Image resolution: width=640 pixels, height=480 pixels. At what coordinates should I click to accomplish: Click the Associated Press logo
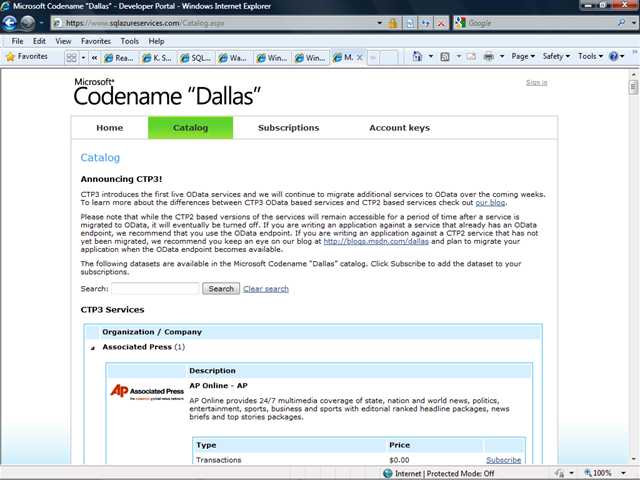147,392
